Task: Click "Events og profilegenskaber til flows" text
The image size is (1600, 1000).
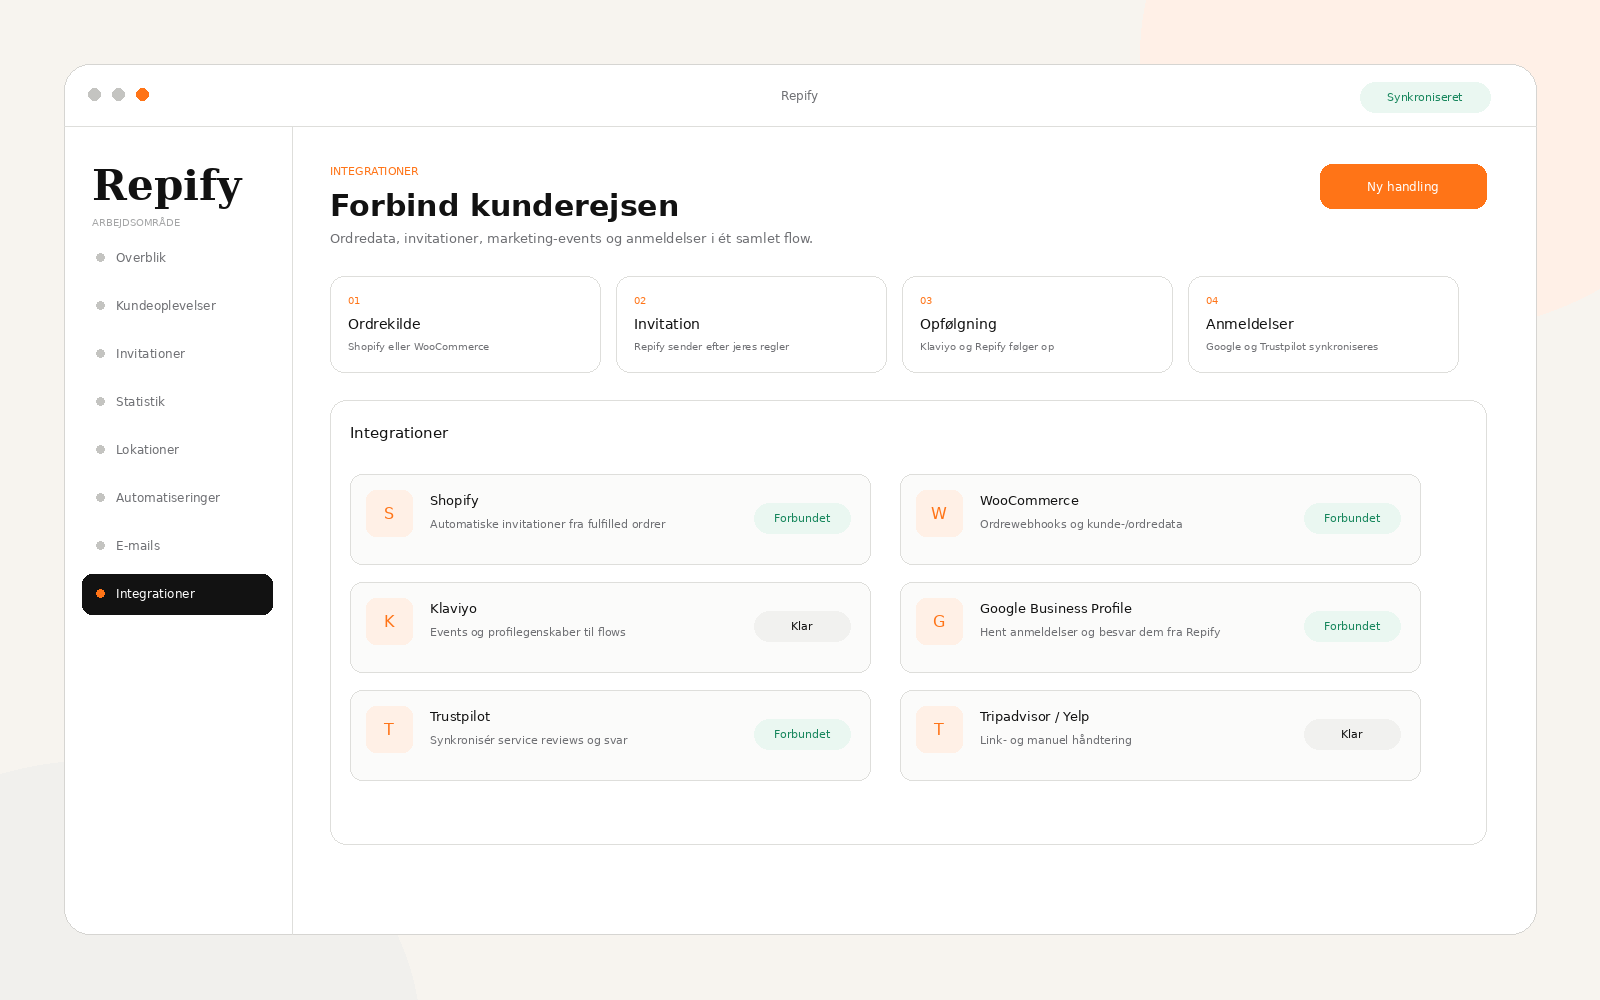Action: click(528, 632)
